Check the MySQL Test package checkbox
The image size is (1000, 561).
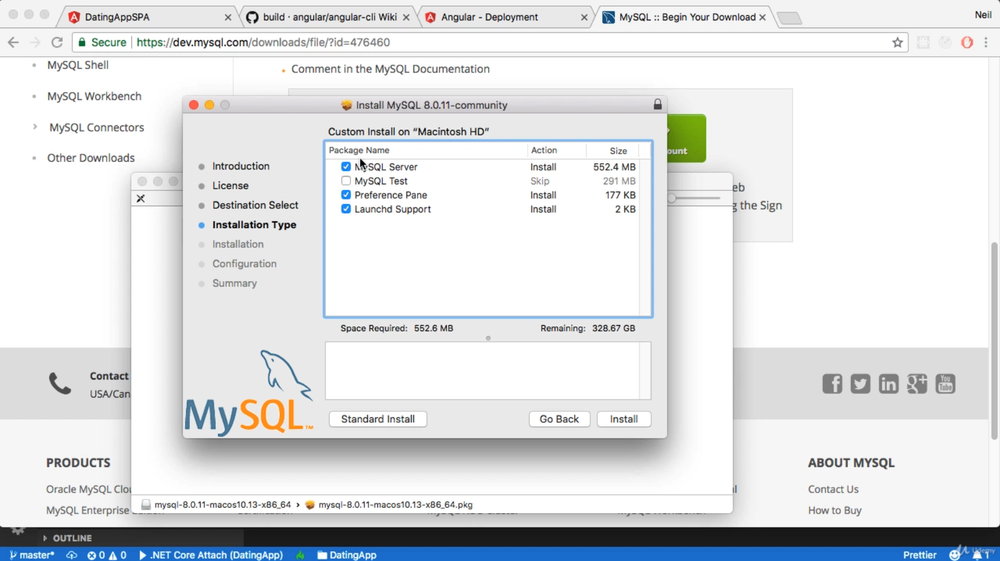346,180
